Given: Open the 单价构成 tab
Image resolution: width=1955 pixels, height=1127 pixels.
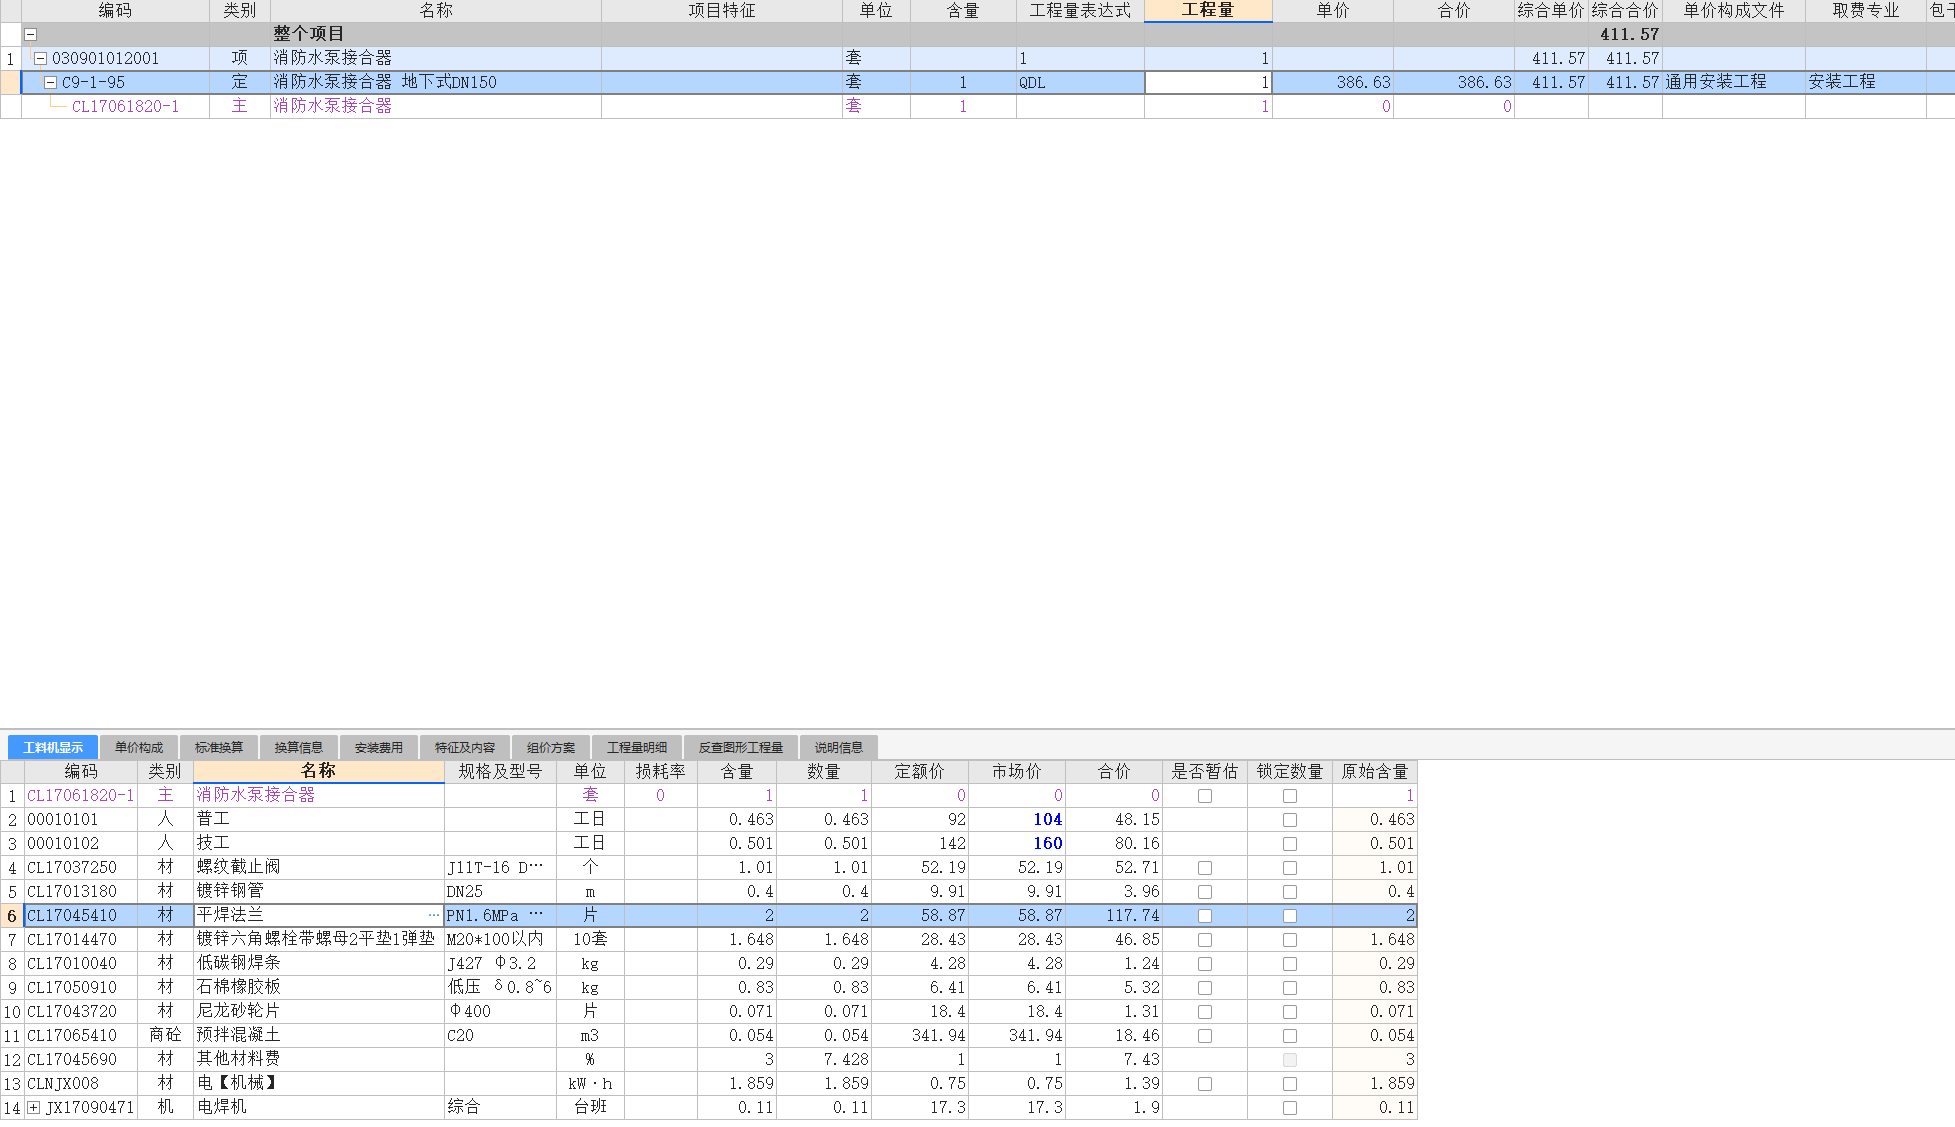Looking at the screenshot, I should pyautogui.click(x=139, y=747).
